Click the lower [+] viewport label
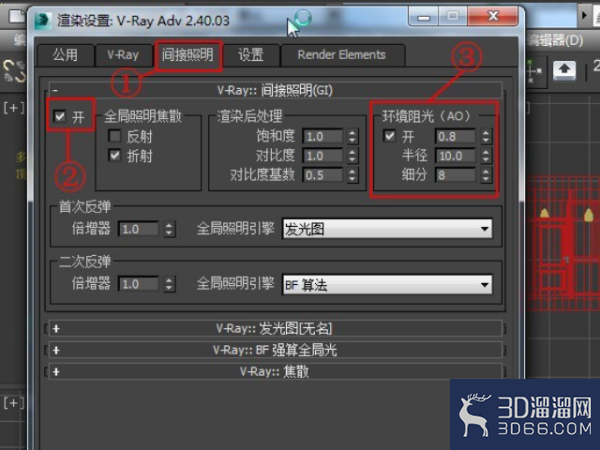Image resolution: width=600 pixels, height=450 pixels. (12, 403)
